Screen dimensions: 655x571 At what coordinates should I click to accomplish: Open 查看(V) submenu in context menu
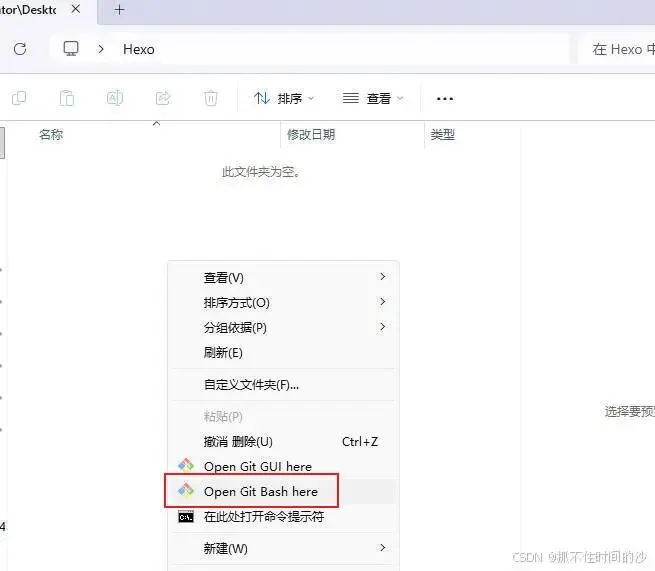pyautogui.click(x=283, y=277)
